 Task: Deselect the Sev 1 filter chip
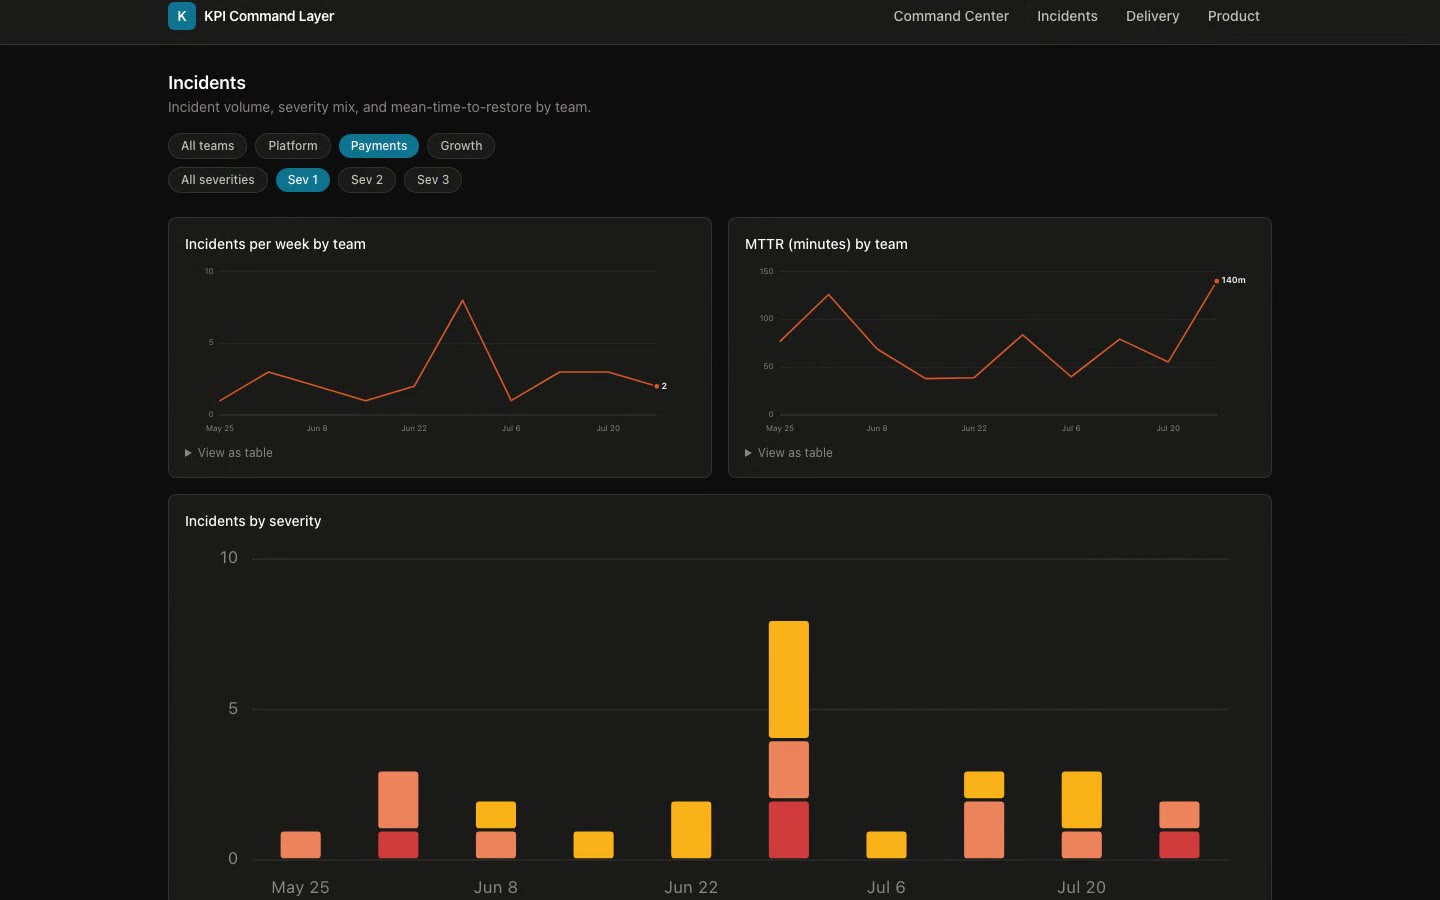(303, 180)
